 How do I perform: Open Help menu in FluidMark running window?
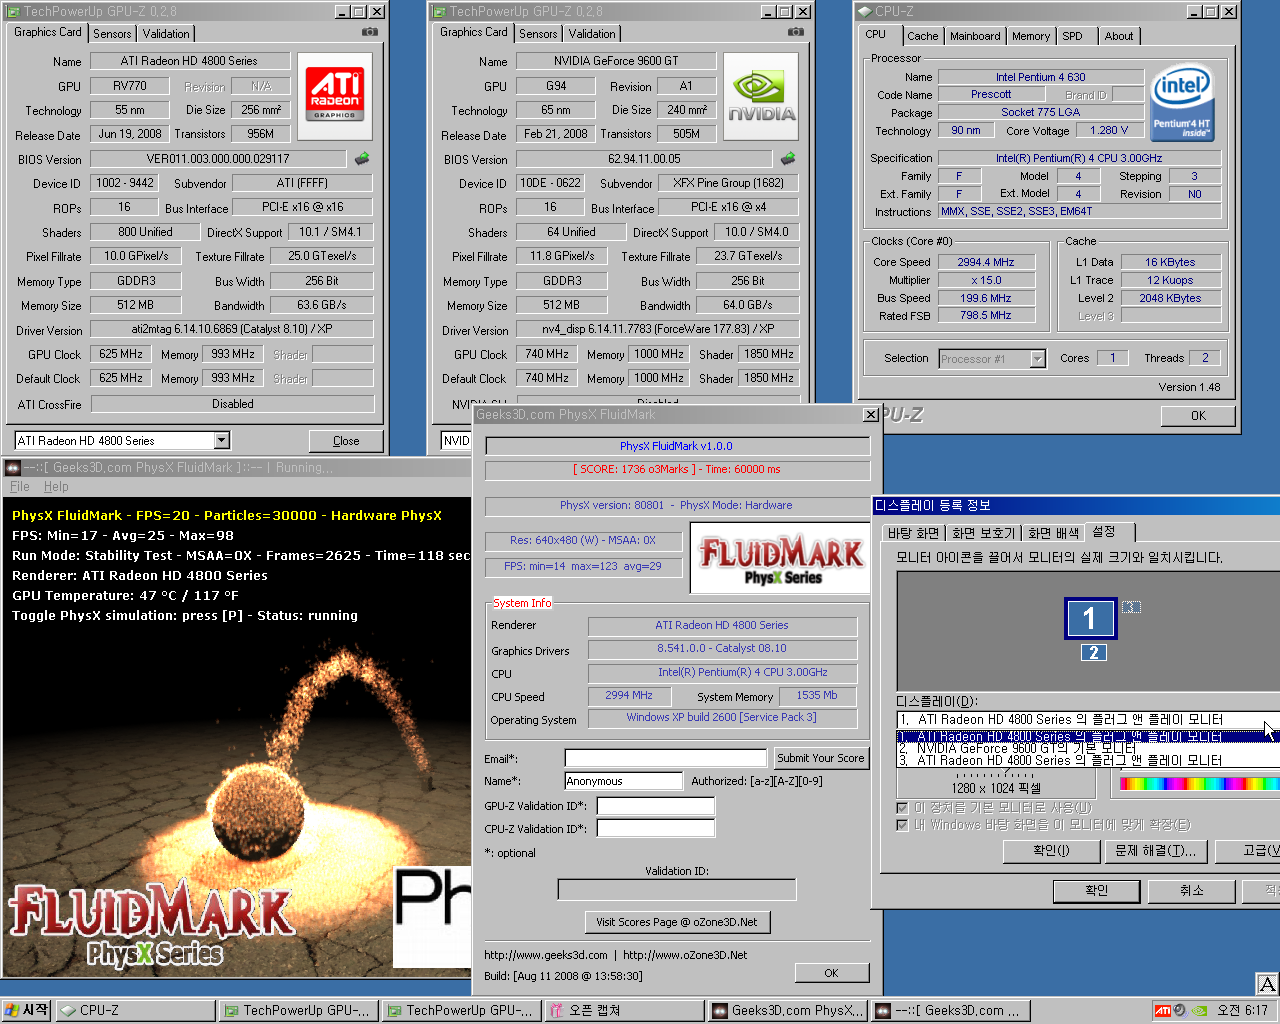coord(56,486)
